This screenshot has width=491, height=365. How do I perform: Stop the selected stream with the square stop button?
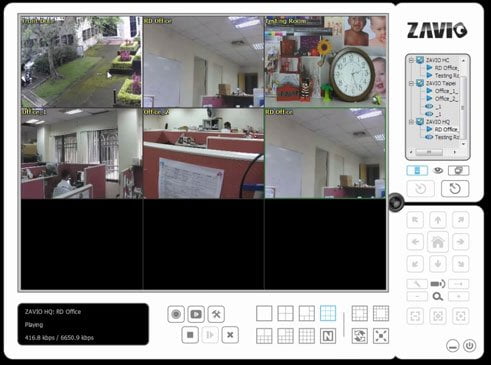click(x=190, y=335)
